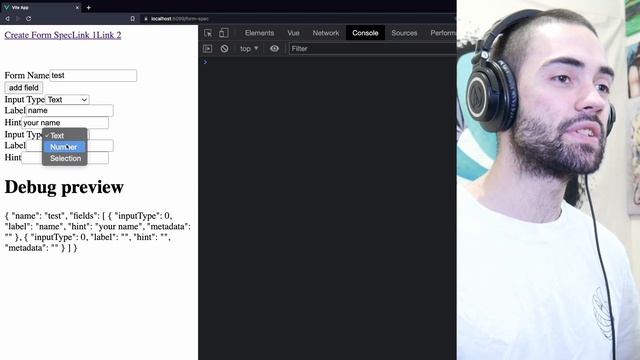Click the bookmark icon in the address bar
Image resolution: width=640 pixels, height=360 pixels.
pyautogui.click(x=133, y=19)
